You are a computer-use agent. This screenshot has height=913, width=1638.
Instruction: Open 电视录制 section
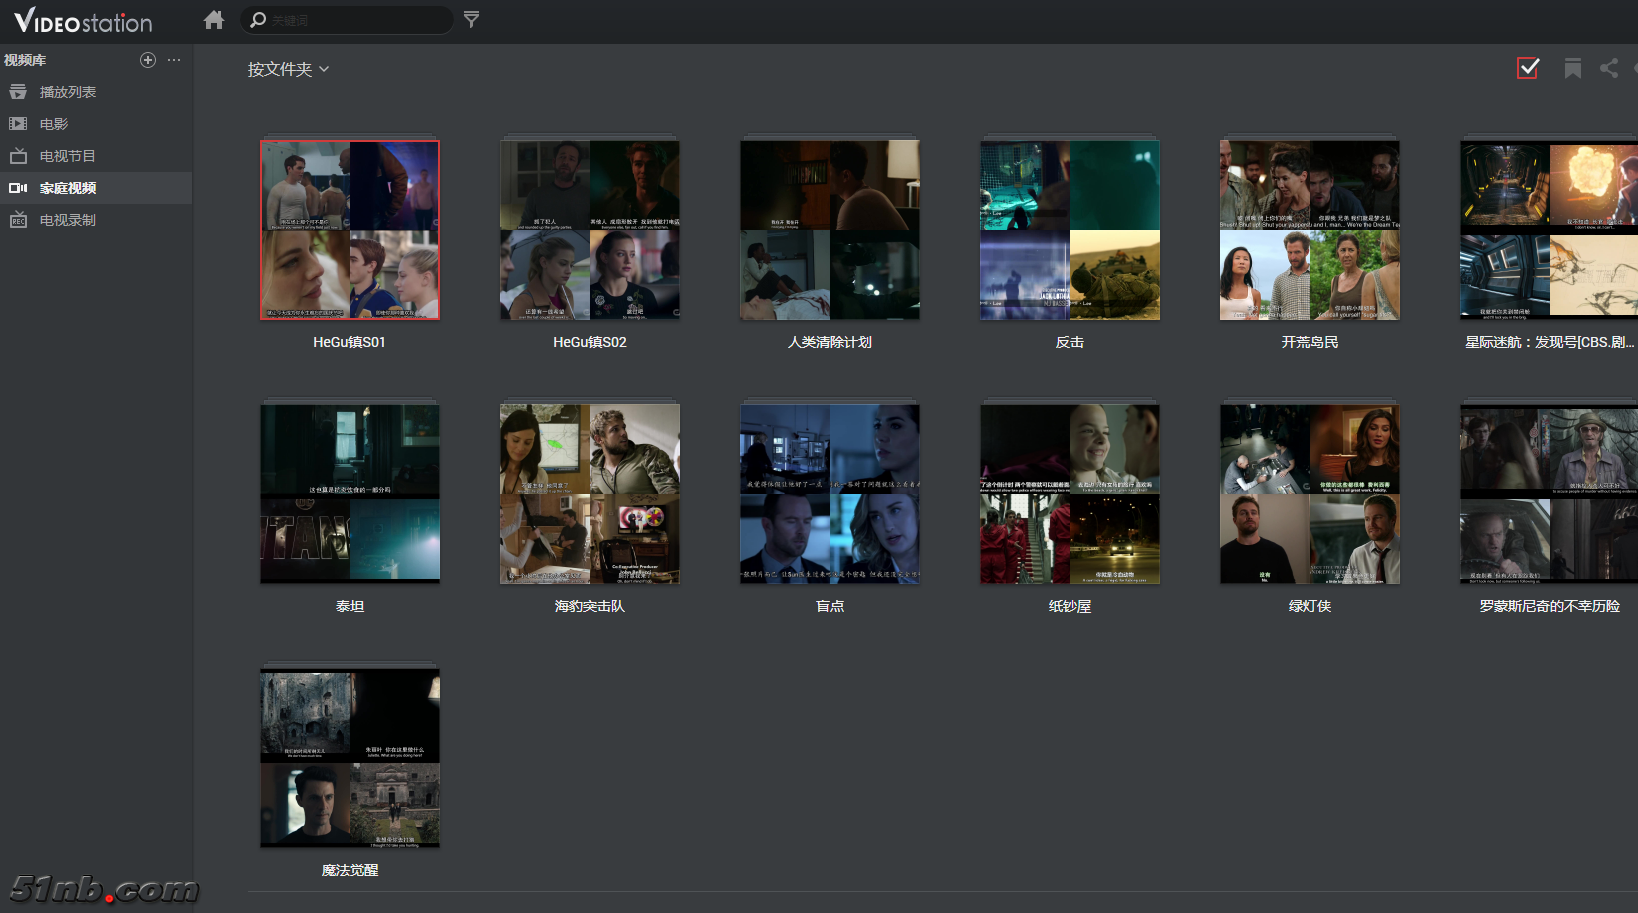[x=67, y=220]
